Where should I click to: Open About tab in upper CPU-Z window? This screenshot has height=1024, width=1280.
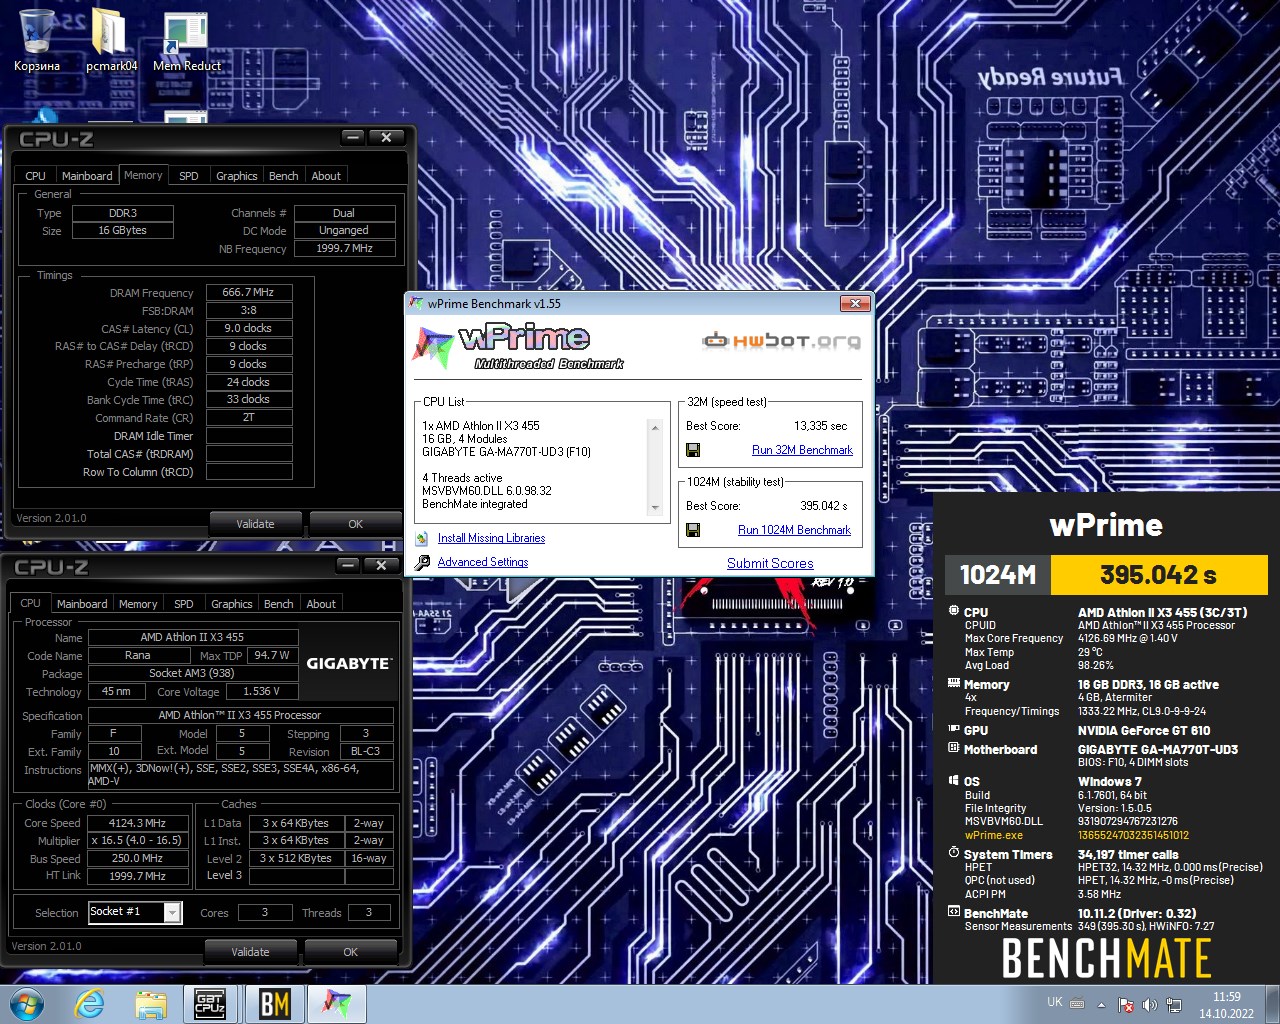click(326, 176)
